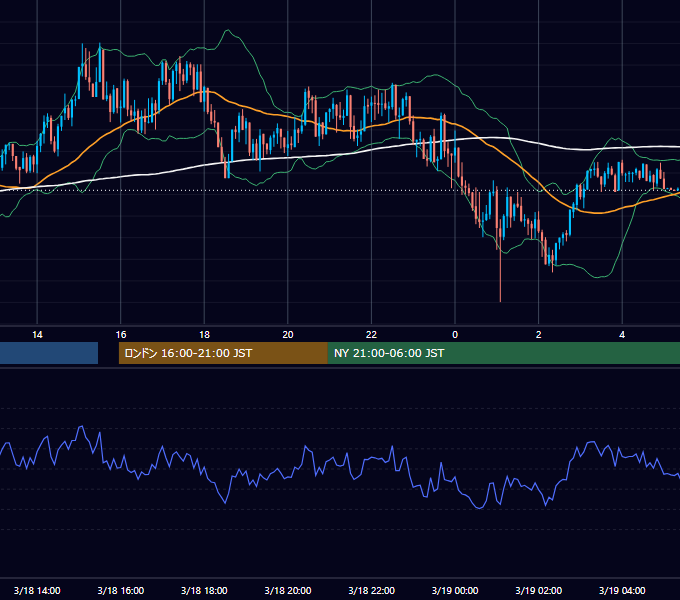This screenshot has width=680, height=600.
Task: Select the 3/19 04:00 time label
Action: click(622, 590)
